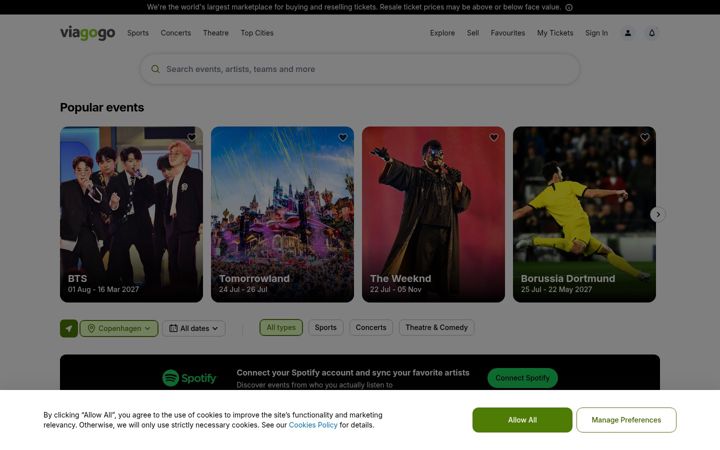Click Manage Preferences button
This screenshot has width=720, height=450.
[x=626, y=420]
